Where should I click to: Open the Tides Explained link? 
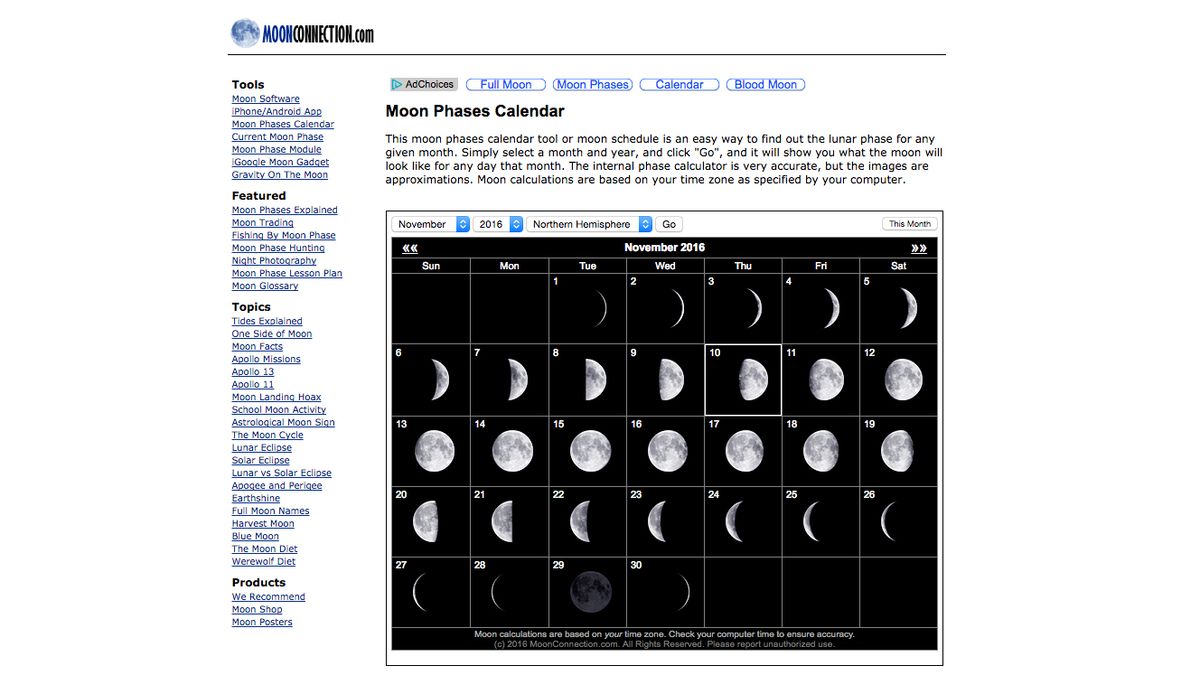267,321
